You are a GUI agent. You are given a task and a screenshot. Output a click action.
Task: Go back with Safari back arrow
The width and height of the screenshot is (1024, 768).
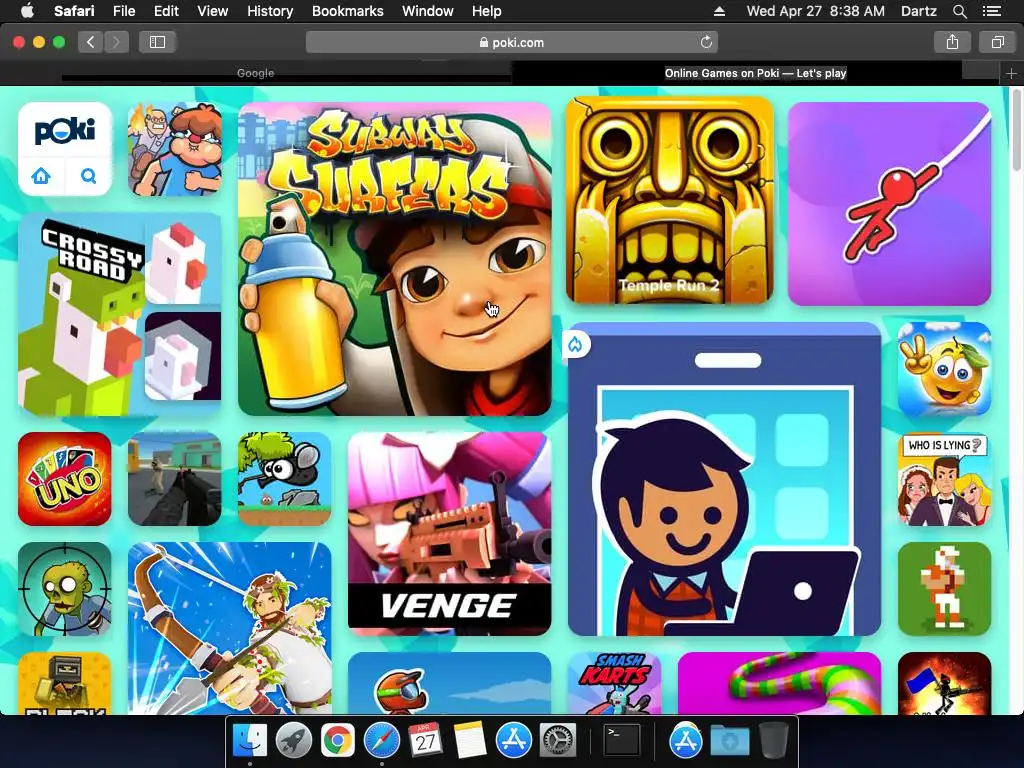90,42
